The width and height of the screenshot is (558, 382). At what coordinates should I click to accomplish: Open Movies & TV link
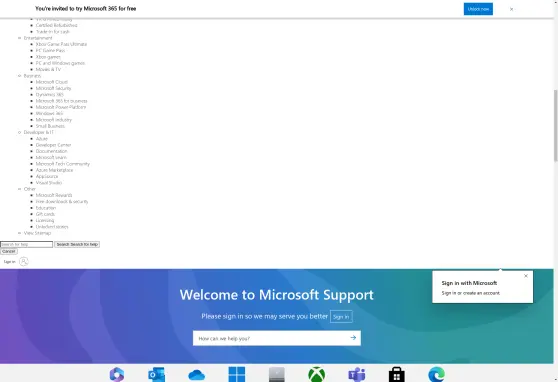[x=48, y=69]
